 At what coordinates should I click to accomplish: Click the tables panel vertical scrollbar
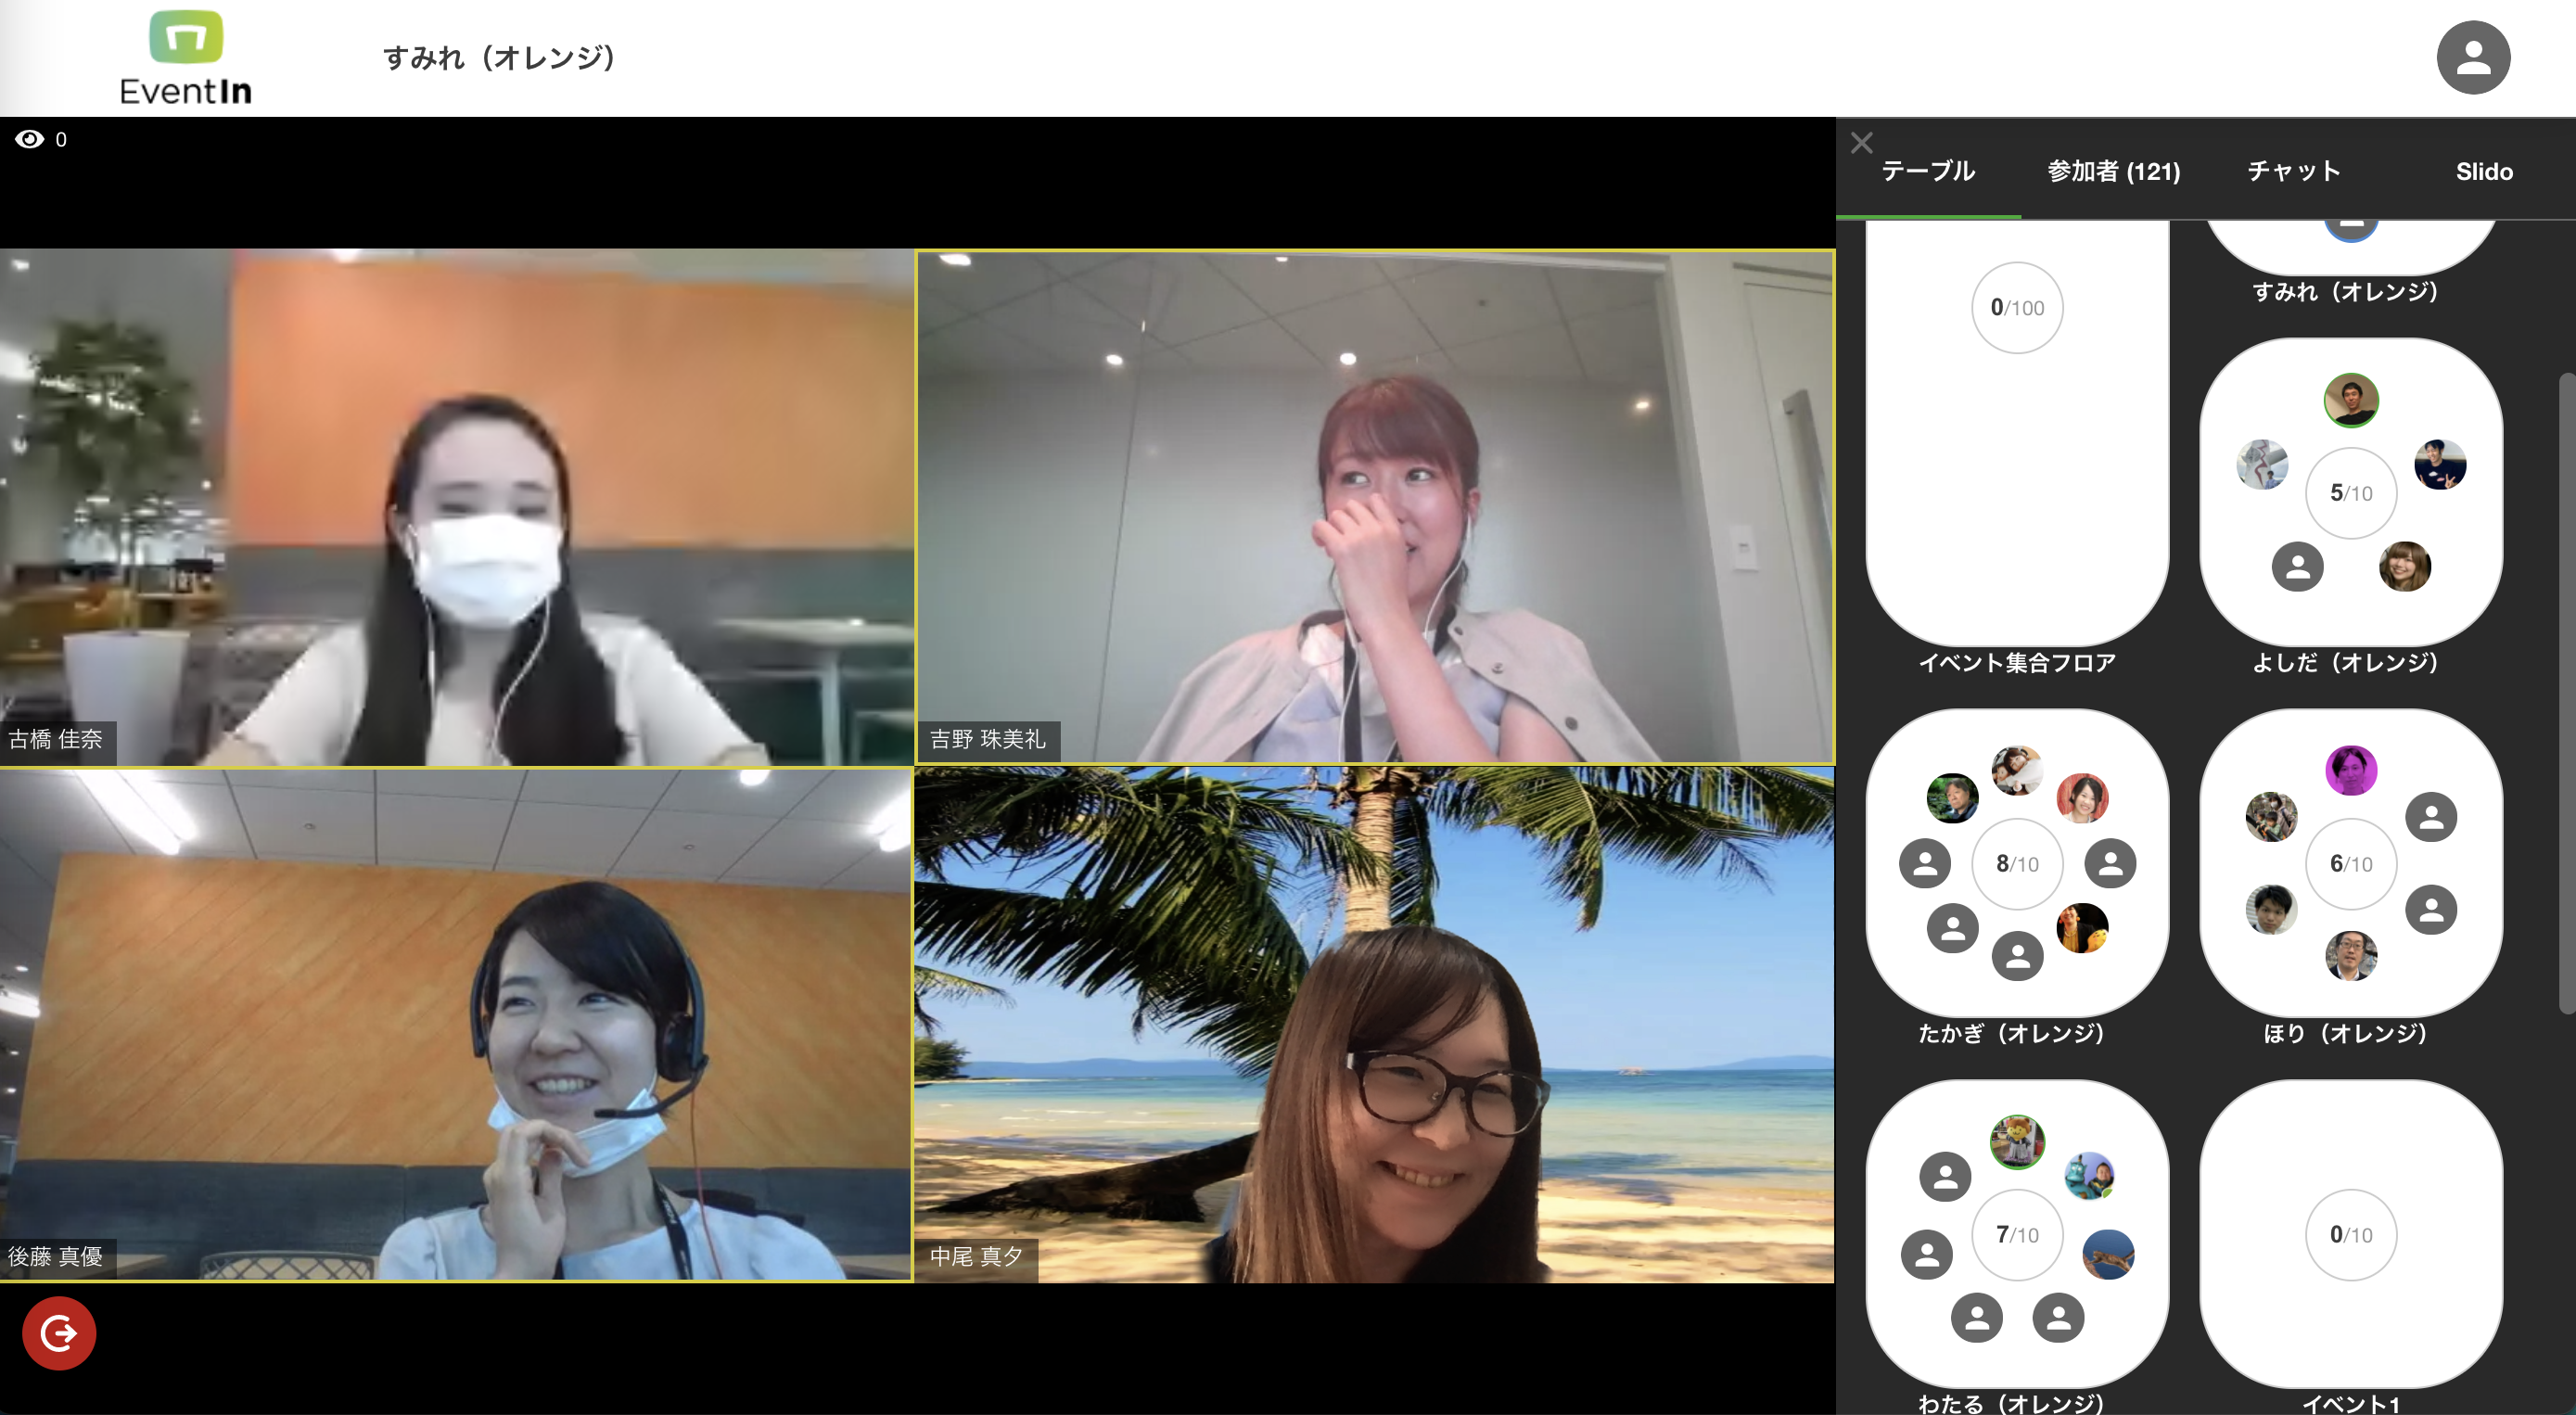click(x=2567, y=692)
